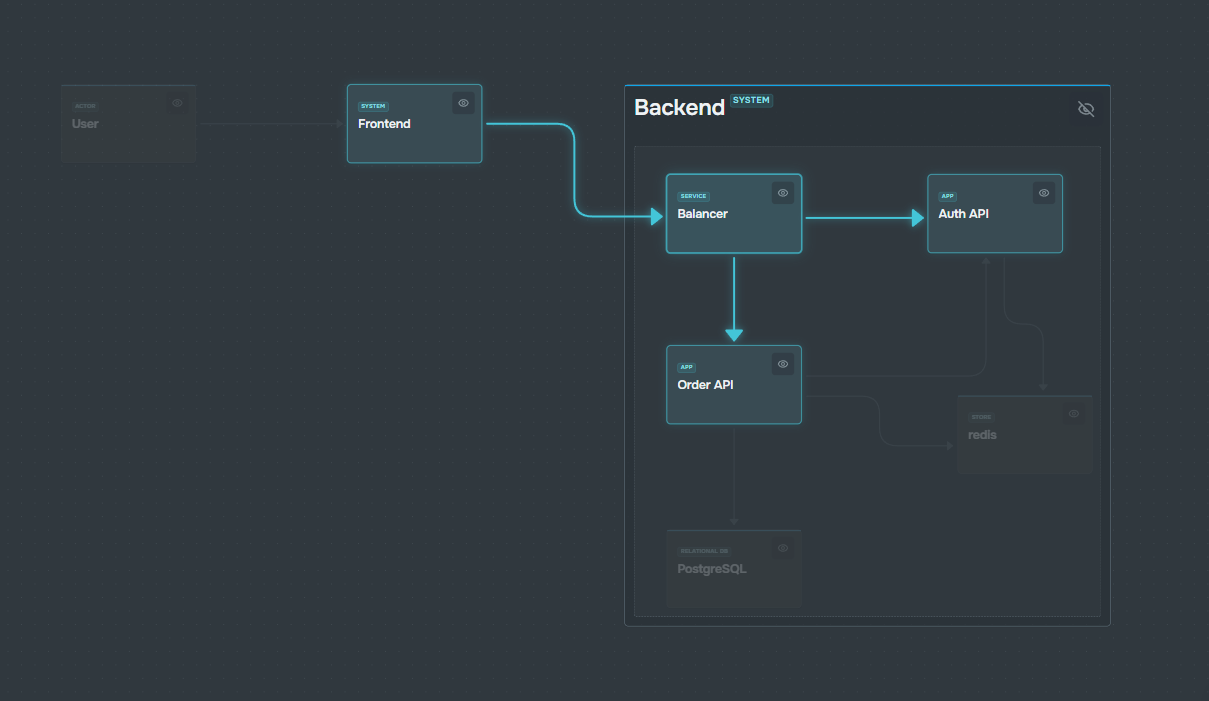Viewport: 1209px width, 701px height.
Task: Toggle visibility eye on the redis node
Action: (1074, 414)
